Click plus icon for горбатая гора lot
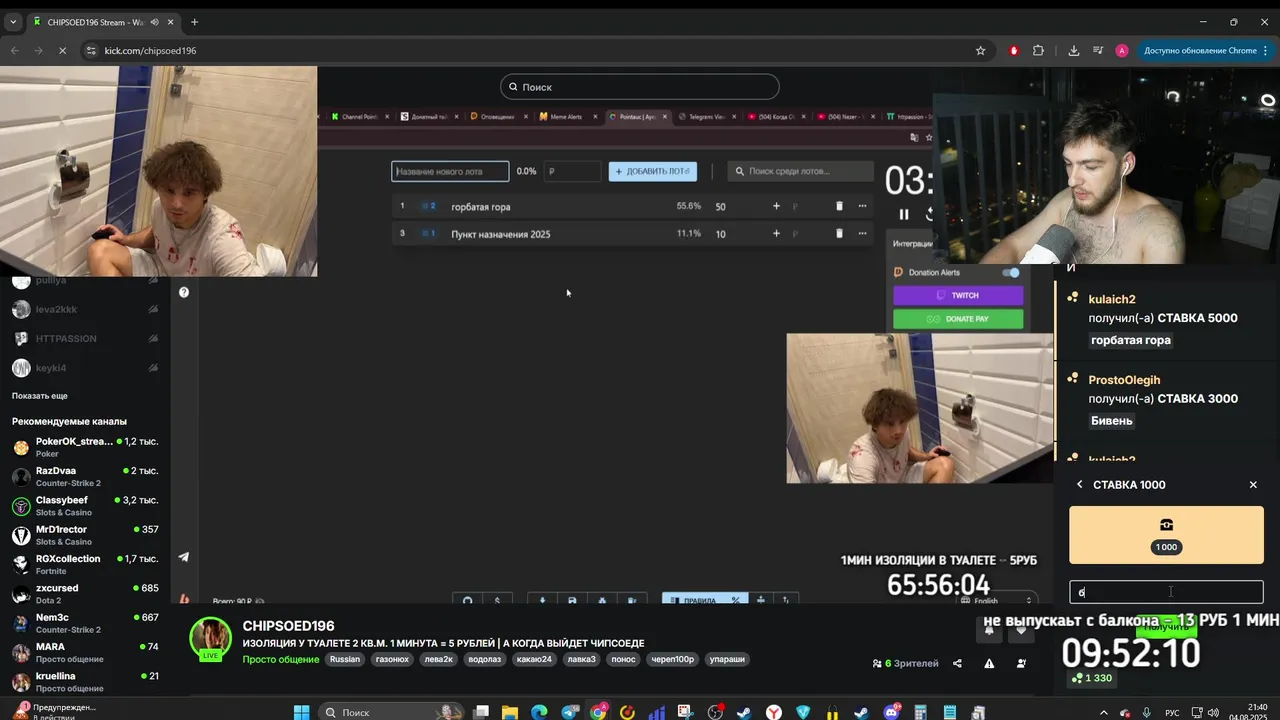 coord(776,206)
